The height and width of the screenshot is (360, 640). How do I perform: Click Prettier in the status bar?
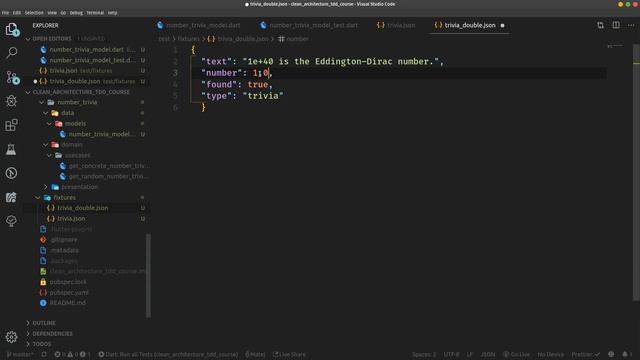pyautogui.click(x=585, y=354)
